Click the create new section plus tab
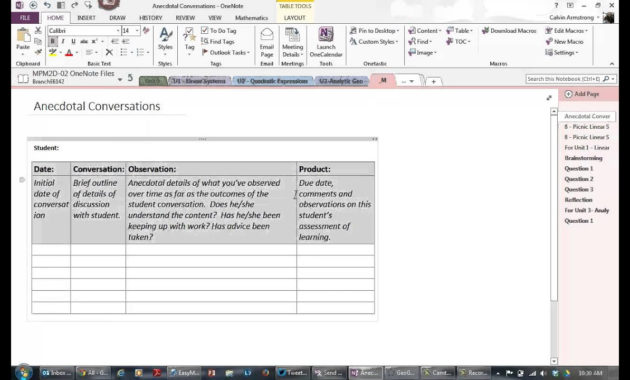The image size is (630, 380). pyautogui.click(x=433, y=81)
